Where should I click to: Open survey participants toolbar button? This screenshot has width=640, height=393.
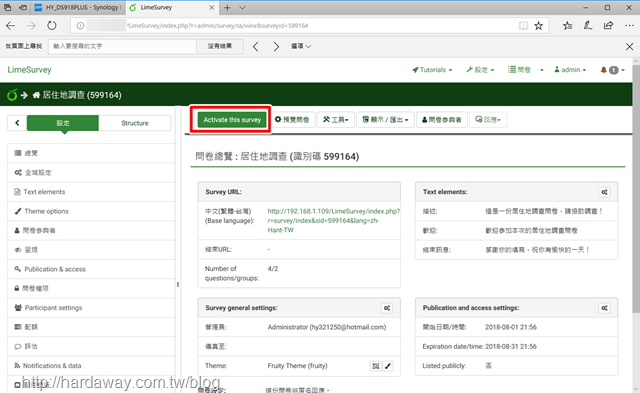(442, 120)
